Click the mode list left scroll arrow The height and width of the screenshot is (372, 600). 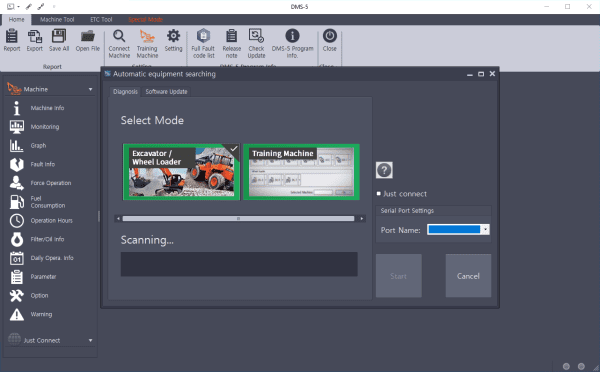[118, 219]
